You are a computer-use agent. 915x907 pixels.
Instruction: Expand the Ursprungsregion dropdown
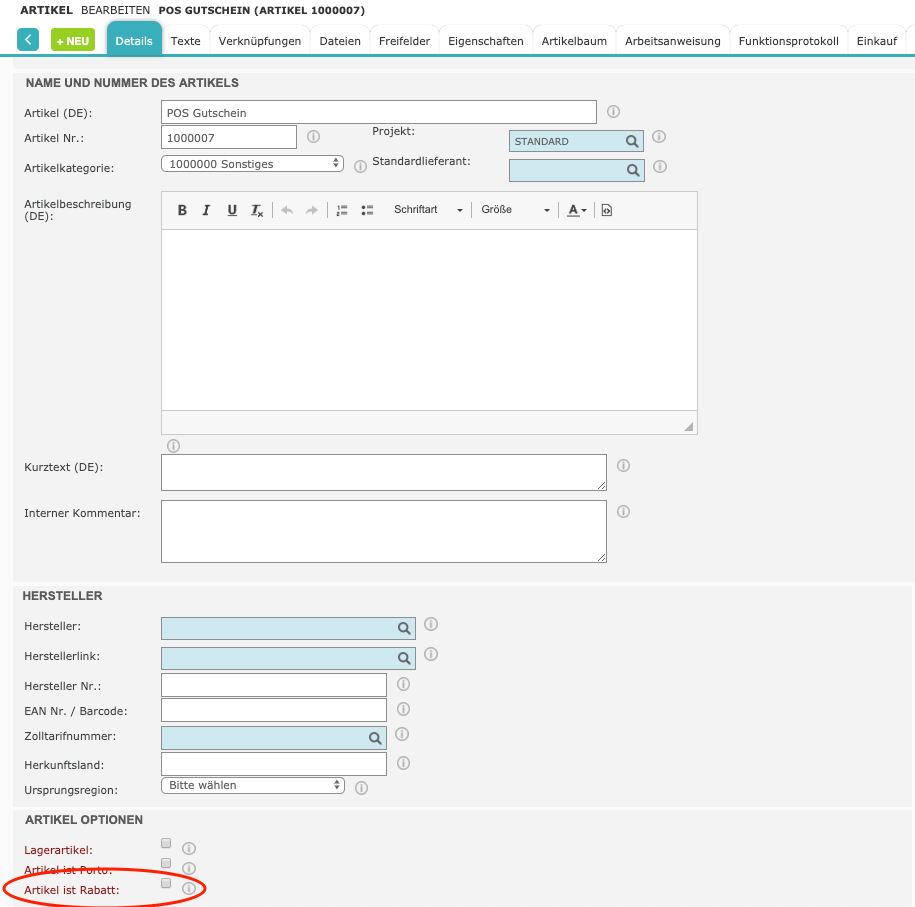point(252,786)
